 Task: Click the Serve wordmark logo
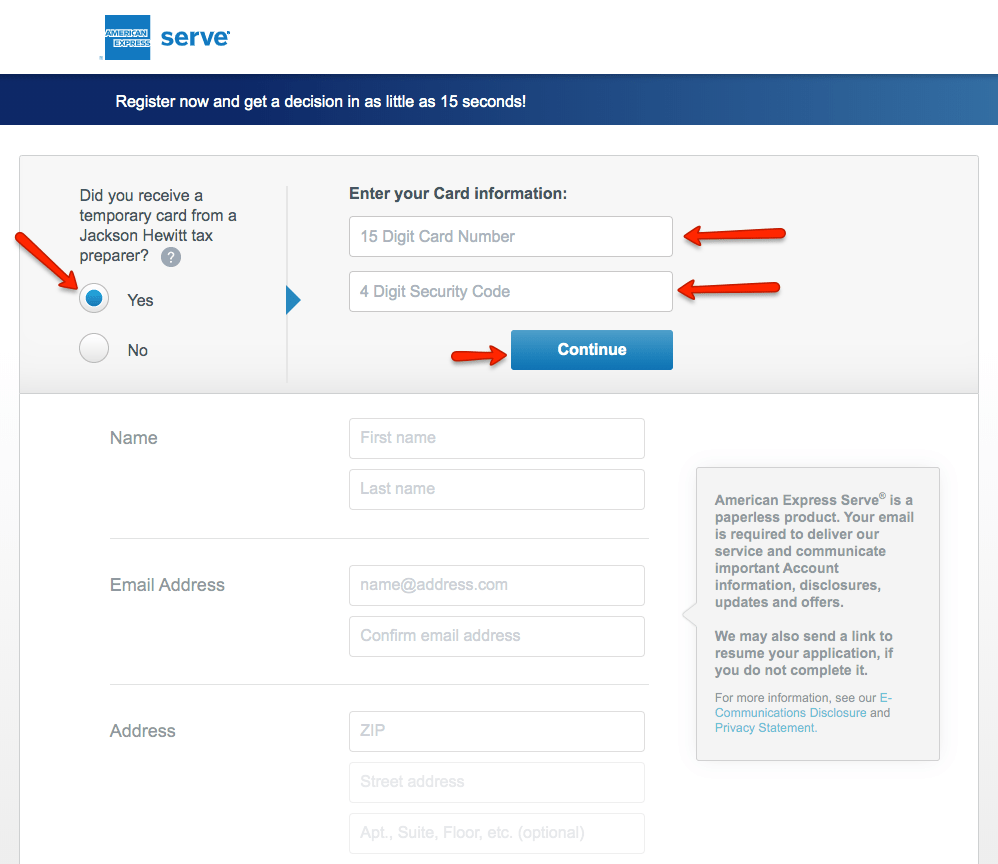click(x=195, y=38)
